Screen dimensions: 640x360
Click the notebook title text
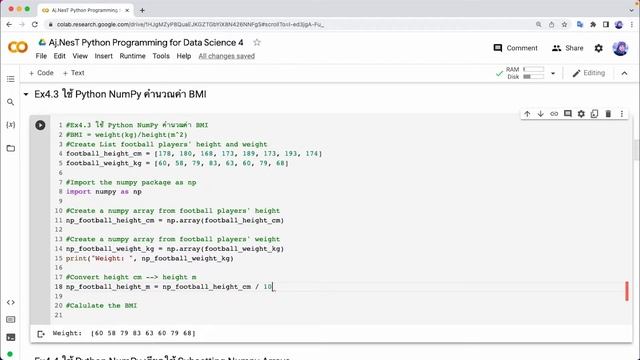(146, 42)
